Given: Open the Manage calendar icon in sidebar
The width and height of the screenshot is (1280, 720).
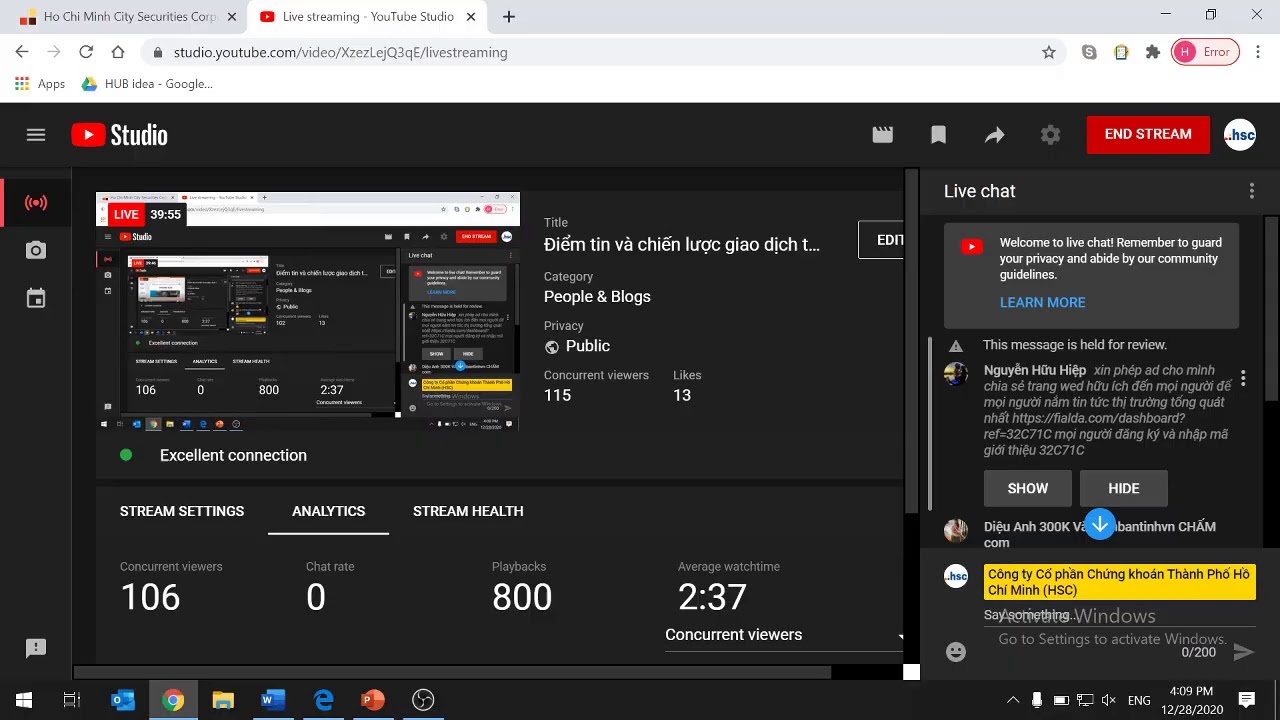Looking at the screenshot, I should pos(36,298).
